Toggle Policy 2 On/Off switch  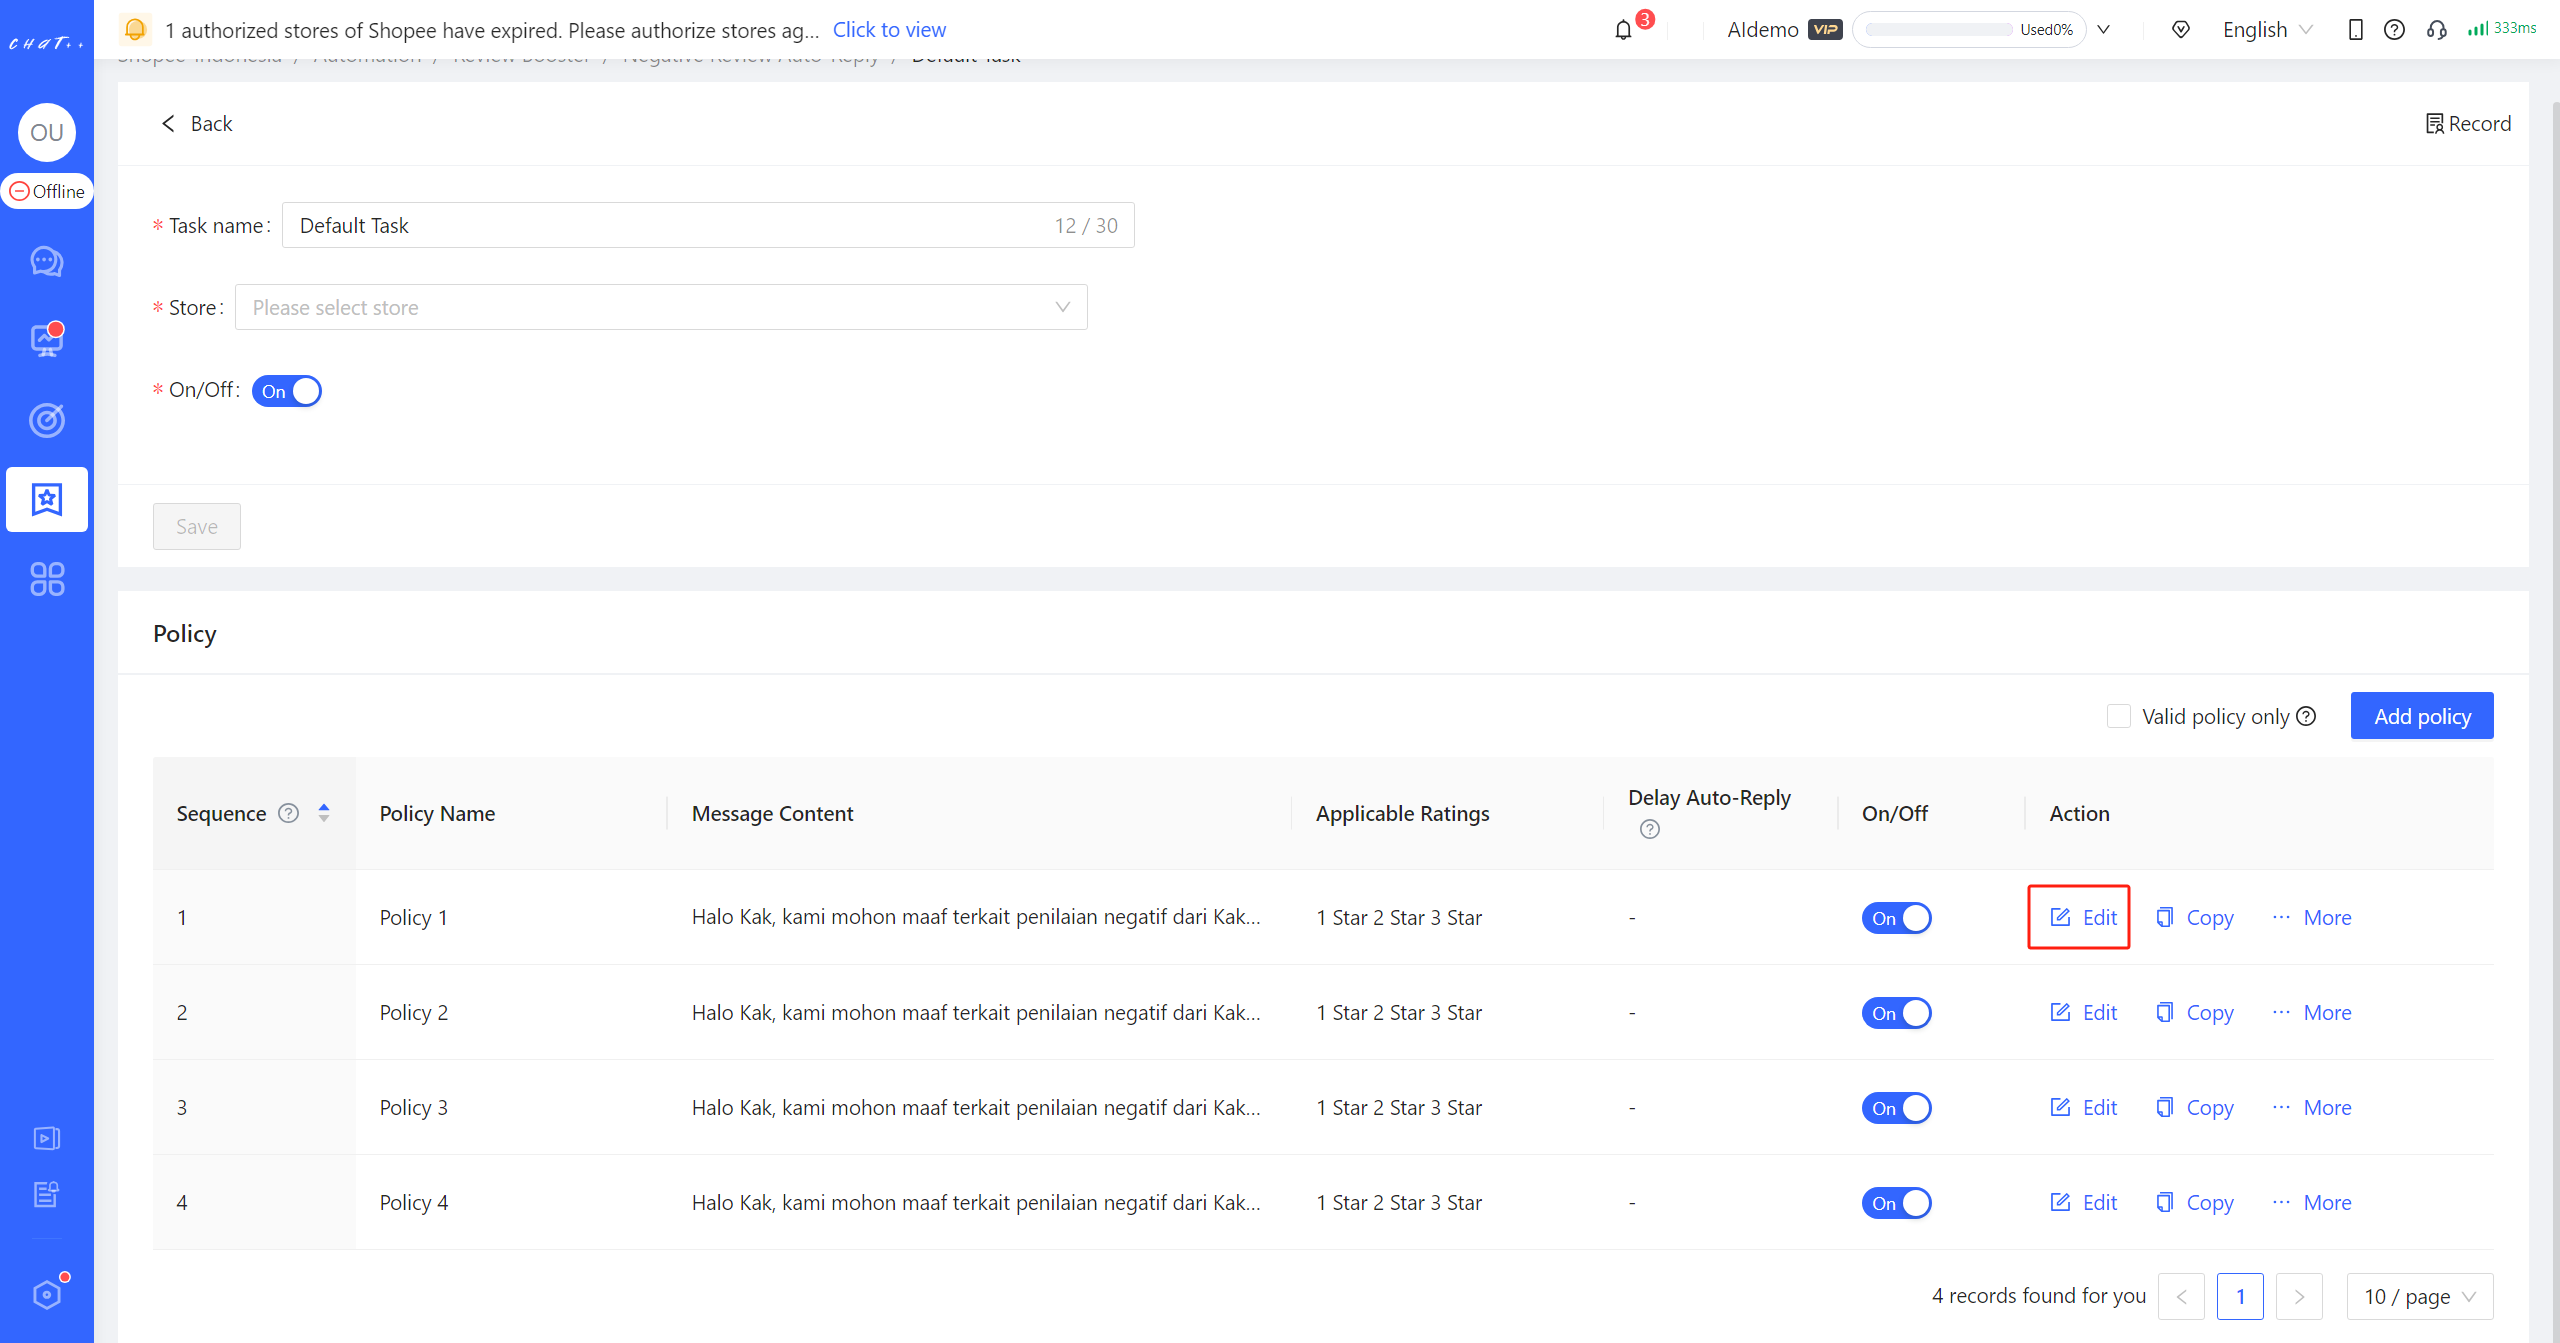point(1896,1013)
